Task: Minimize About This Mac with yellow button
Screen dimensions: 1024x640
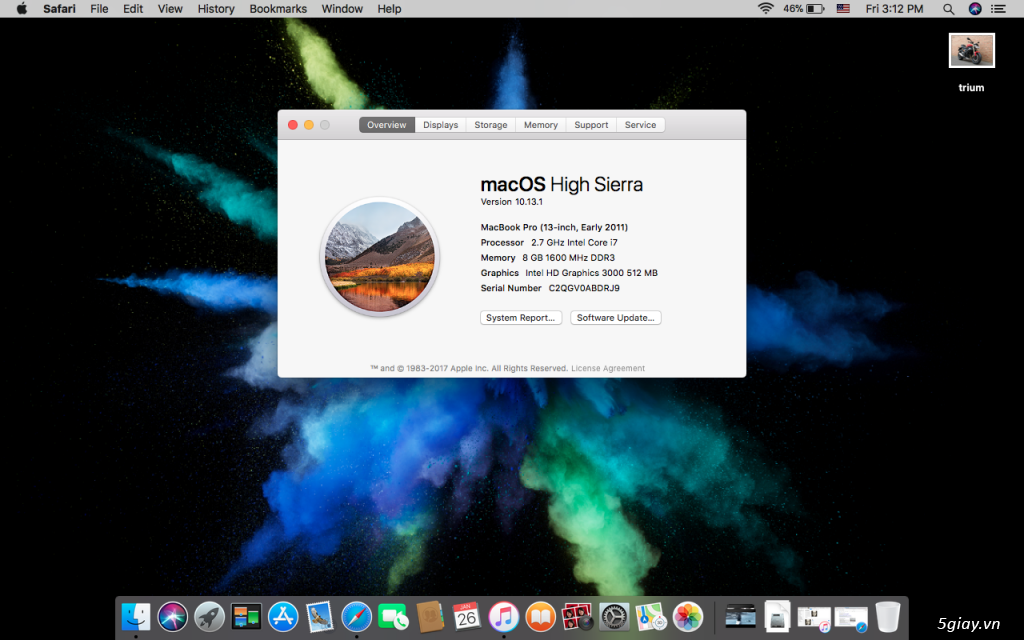Action: [309, 125]
